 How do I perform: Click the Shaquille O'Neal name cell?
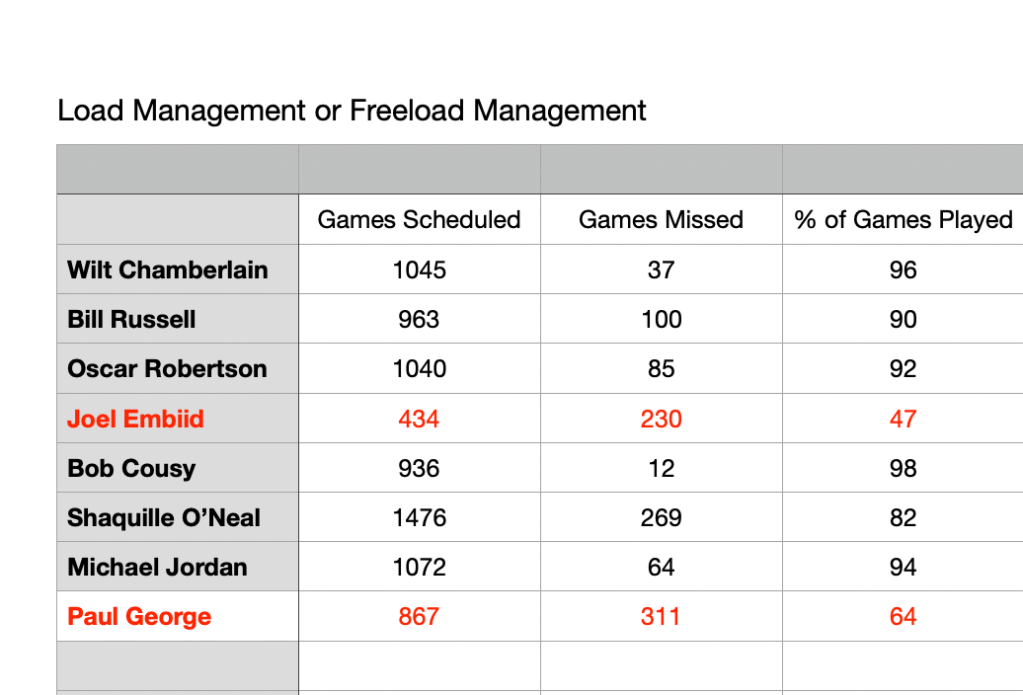click(164, 518)
